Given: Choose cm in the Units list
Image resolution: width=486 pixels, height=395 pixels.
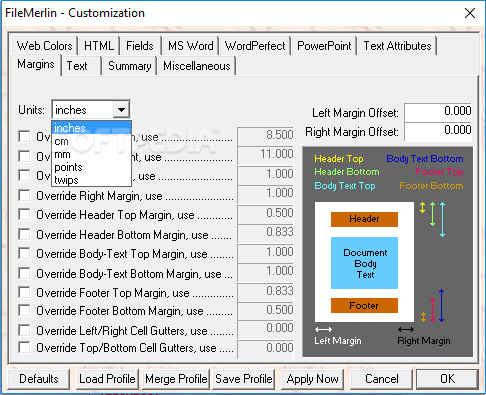Looking at the screenshot, I should click(92, 141).
